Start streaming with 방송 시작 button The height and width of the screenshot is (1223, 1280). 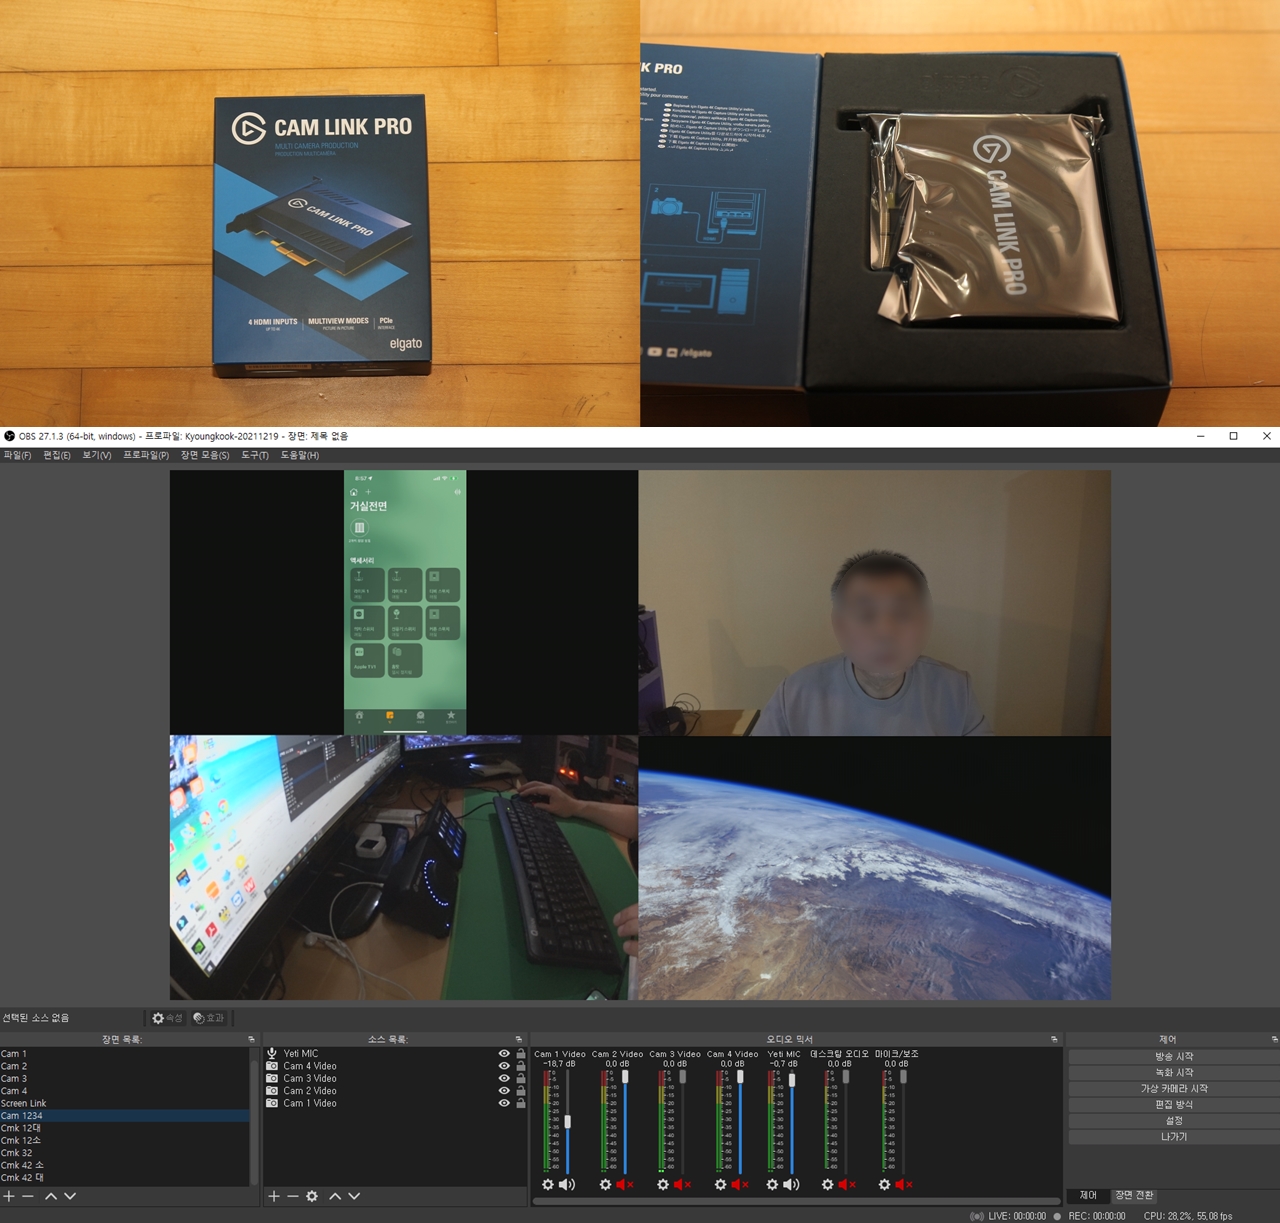1174,1057
